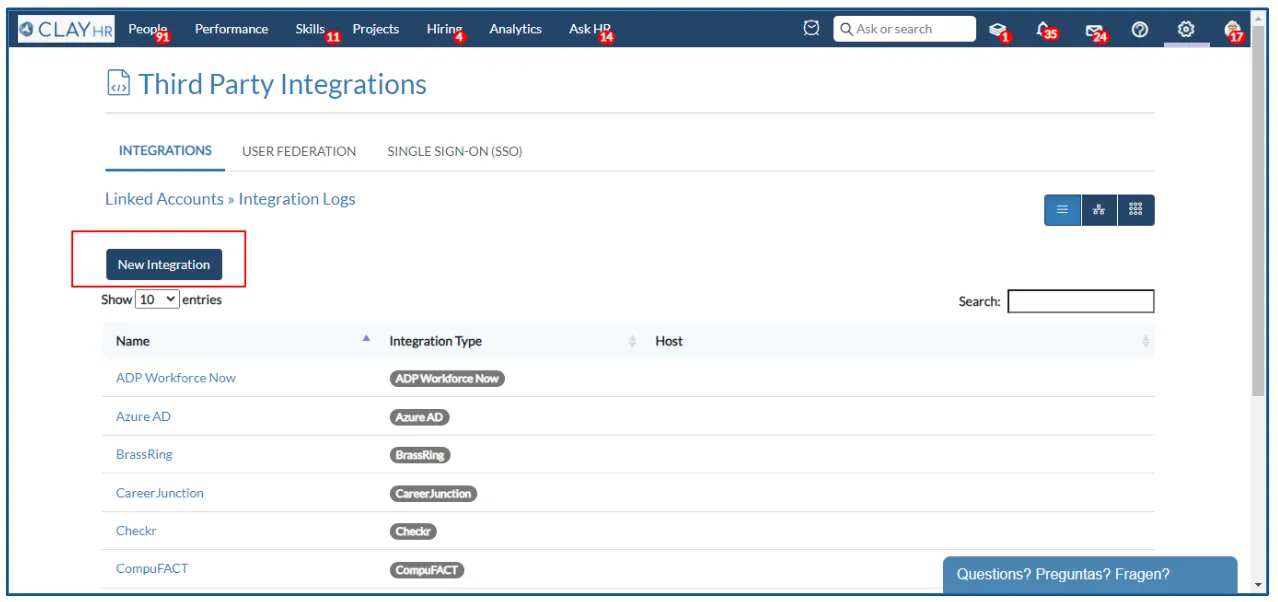Screen dimensions: 1278x602
Task: Click the ClayHR logo
Action: click(66, 30)
